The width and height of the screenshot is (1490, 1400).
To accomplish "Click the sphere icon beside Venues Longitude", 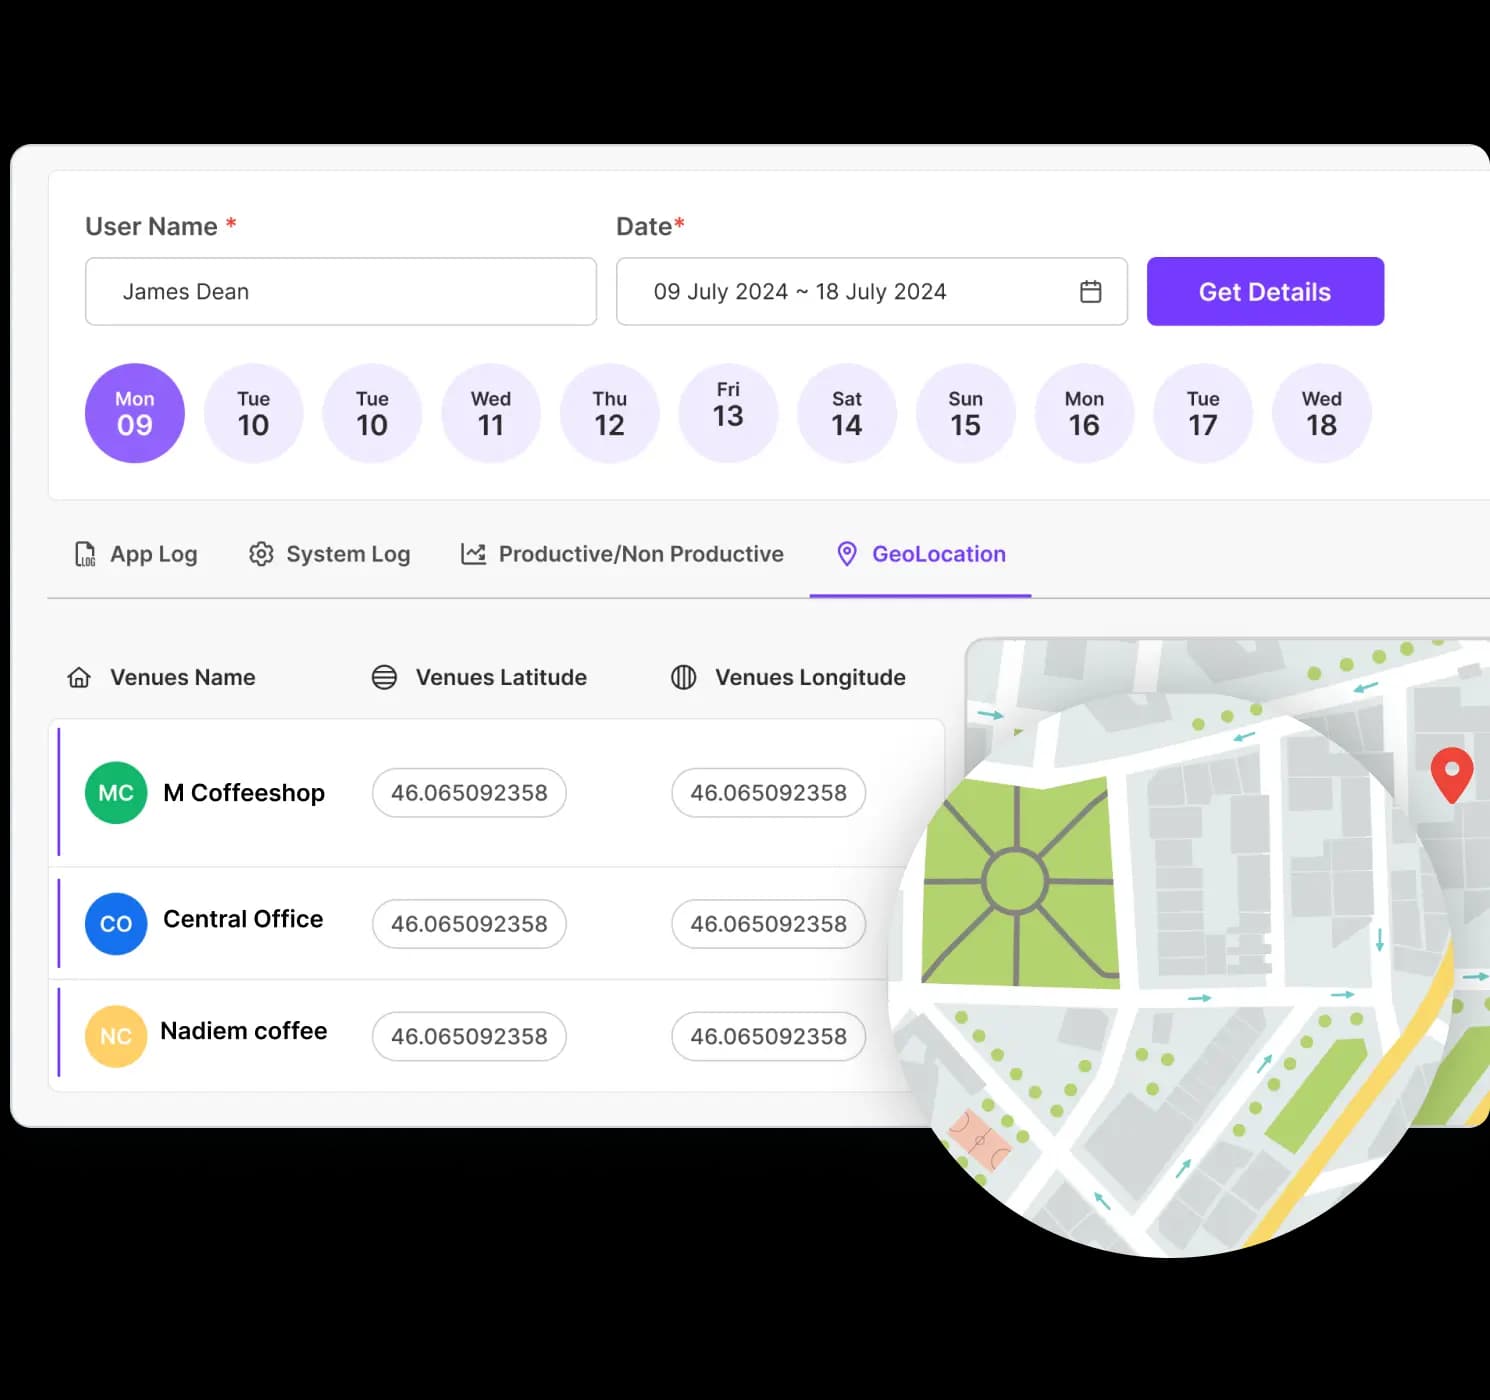I will click(x=684, y=677).
